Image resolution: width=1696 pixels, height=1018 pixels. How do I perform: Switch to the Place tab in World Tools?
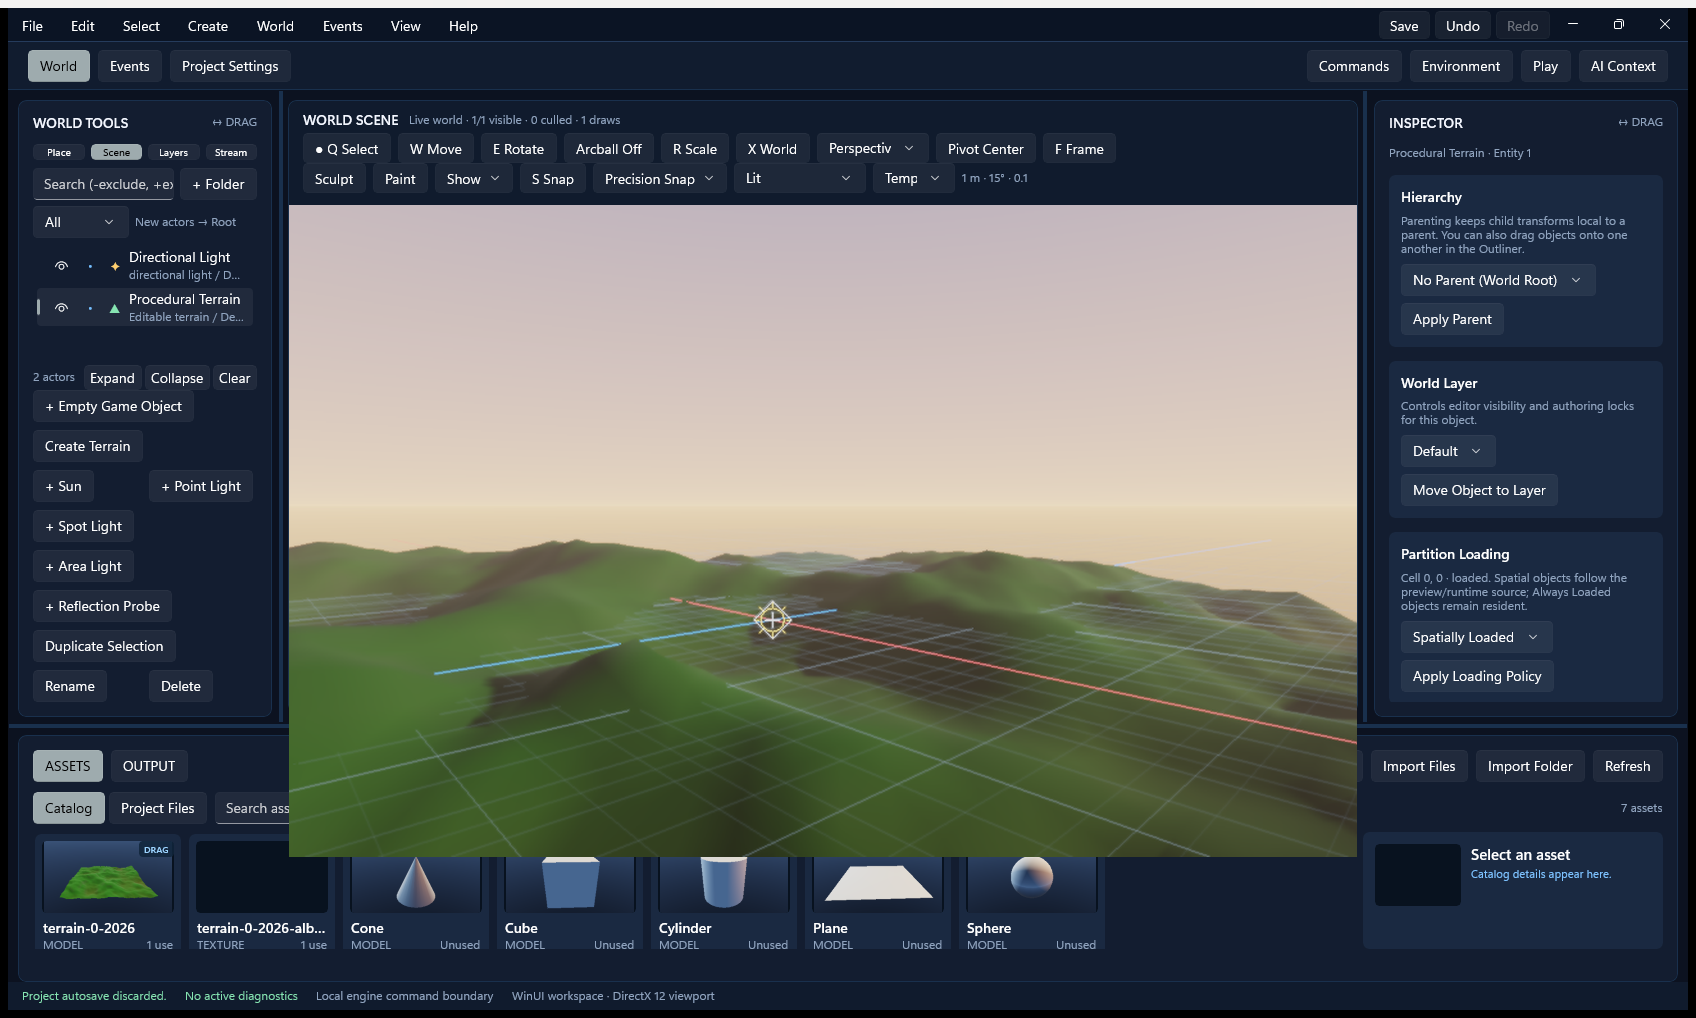(59, 153)
